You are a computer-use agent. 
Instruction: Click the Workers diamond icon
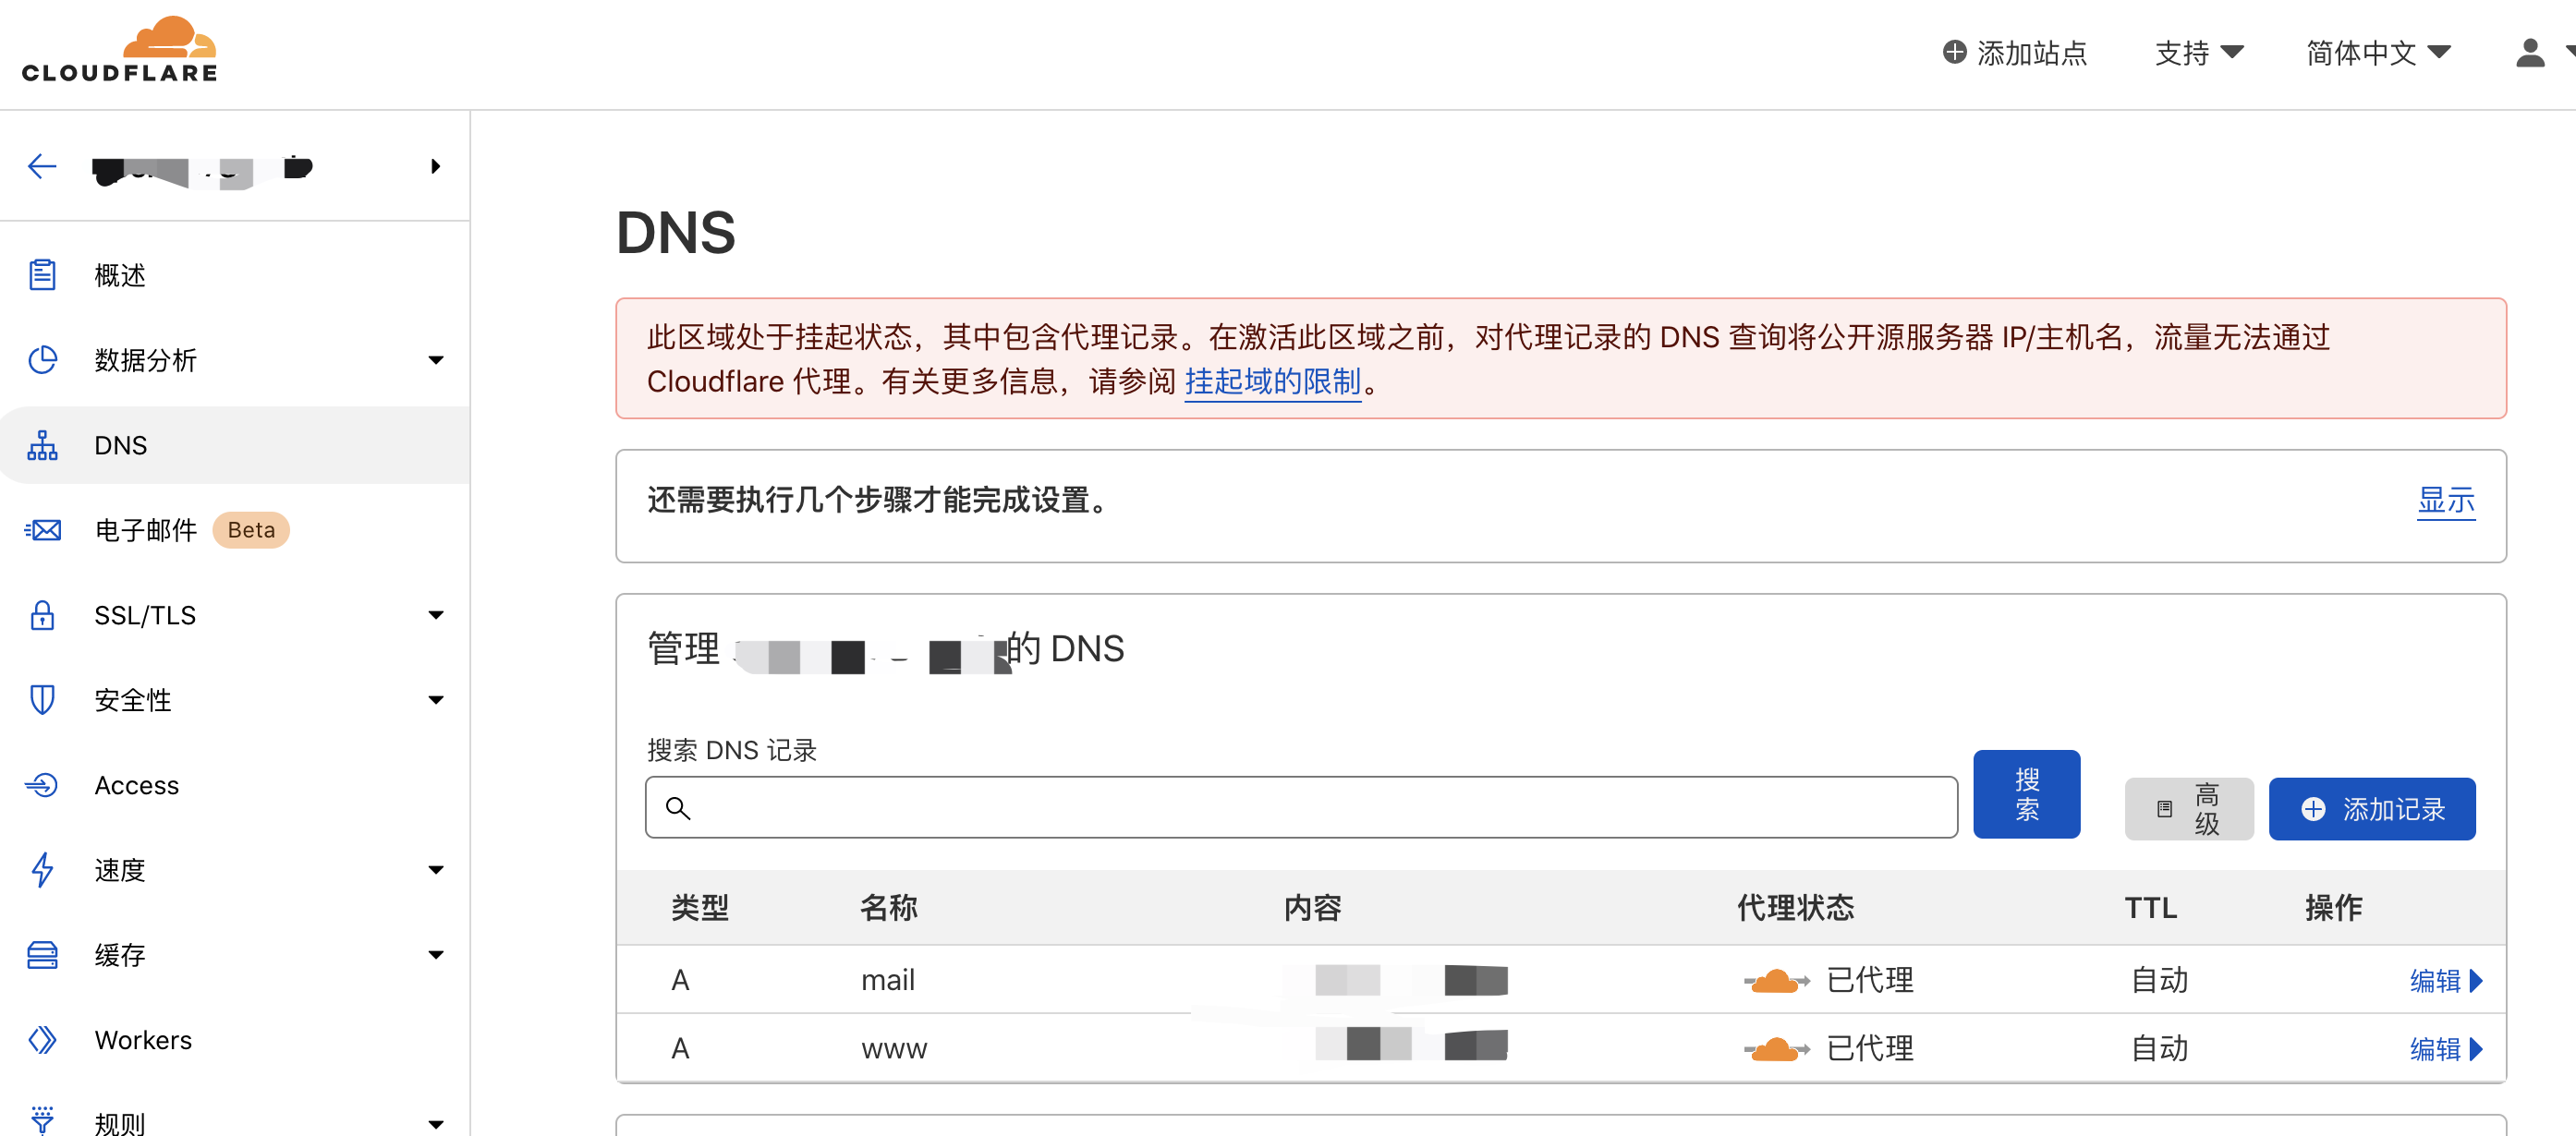tap(42, 1040)
